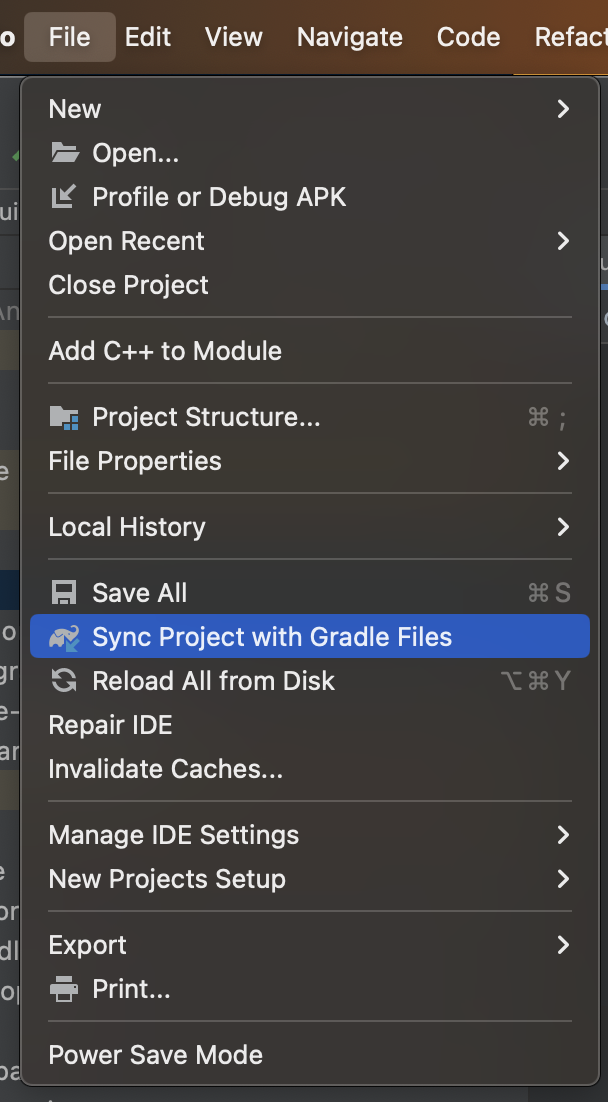Click the printer icon beside Print...
The image size is (608, 1102).
click(x=64, y=989)
